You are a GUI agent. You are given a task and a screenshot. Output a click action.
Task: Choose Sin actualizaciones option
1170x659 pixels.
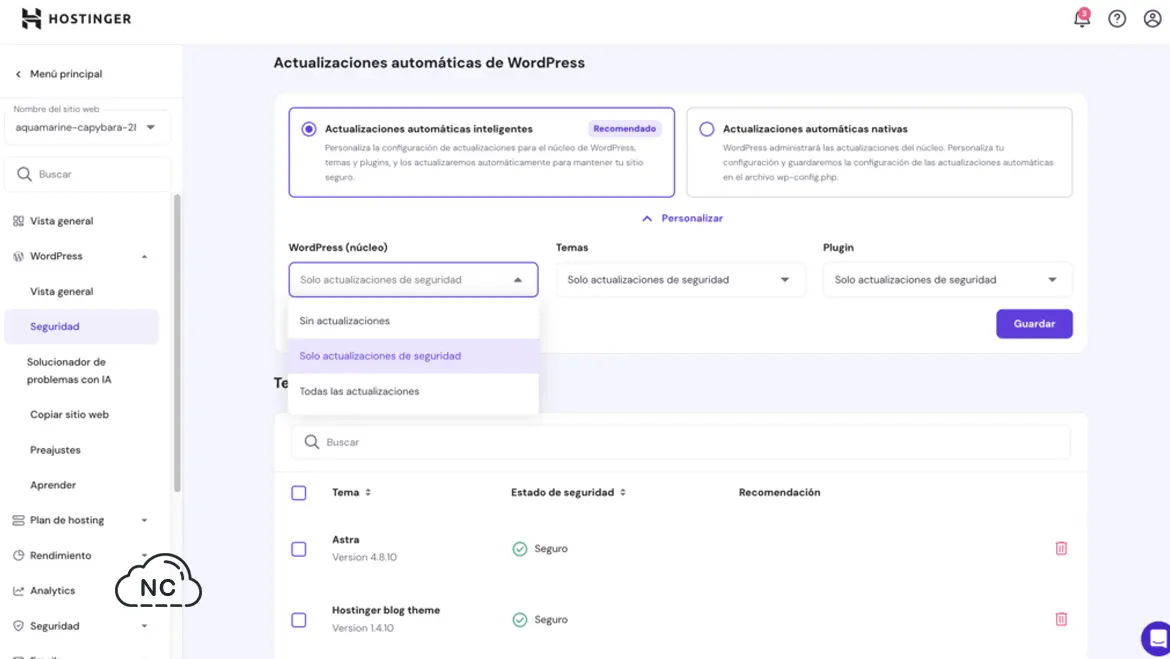click(413, 321)
